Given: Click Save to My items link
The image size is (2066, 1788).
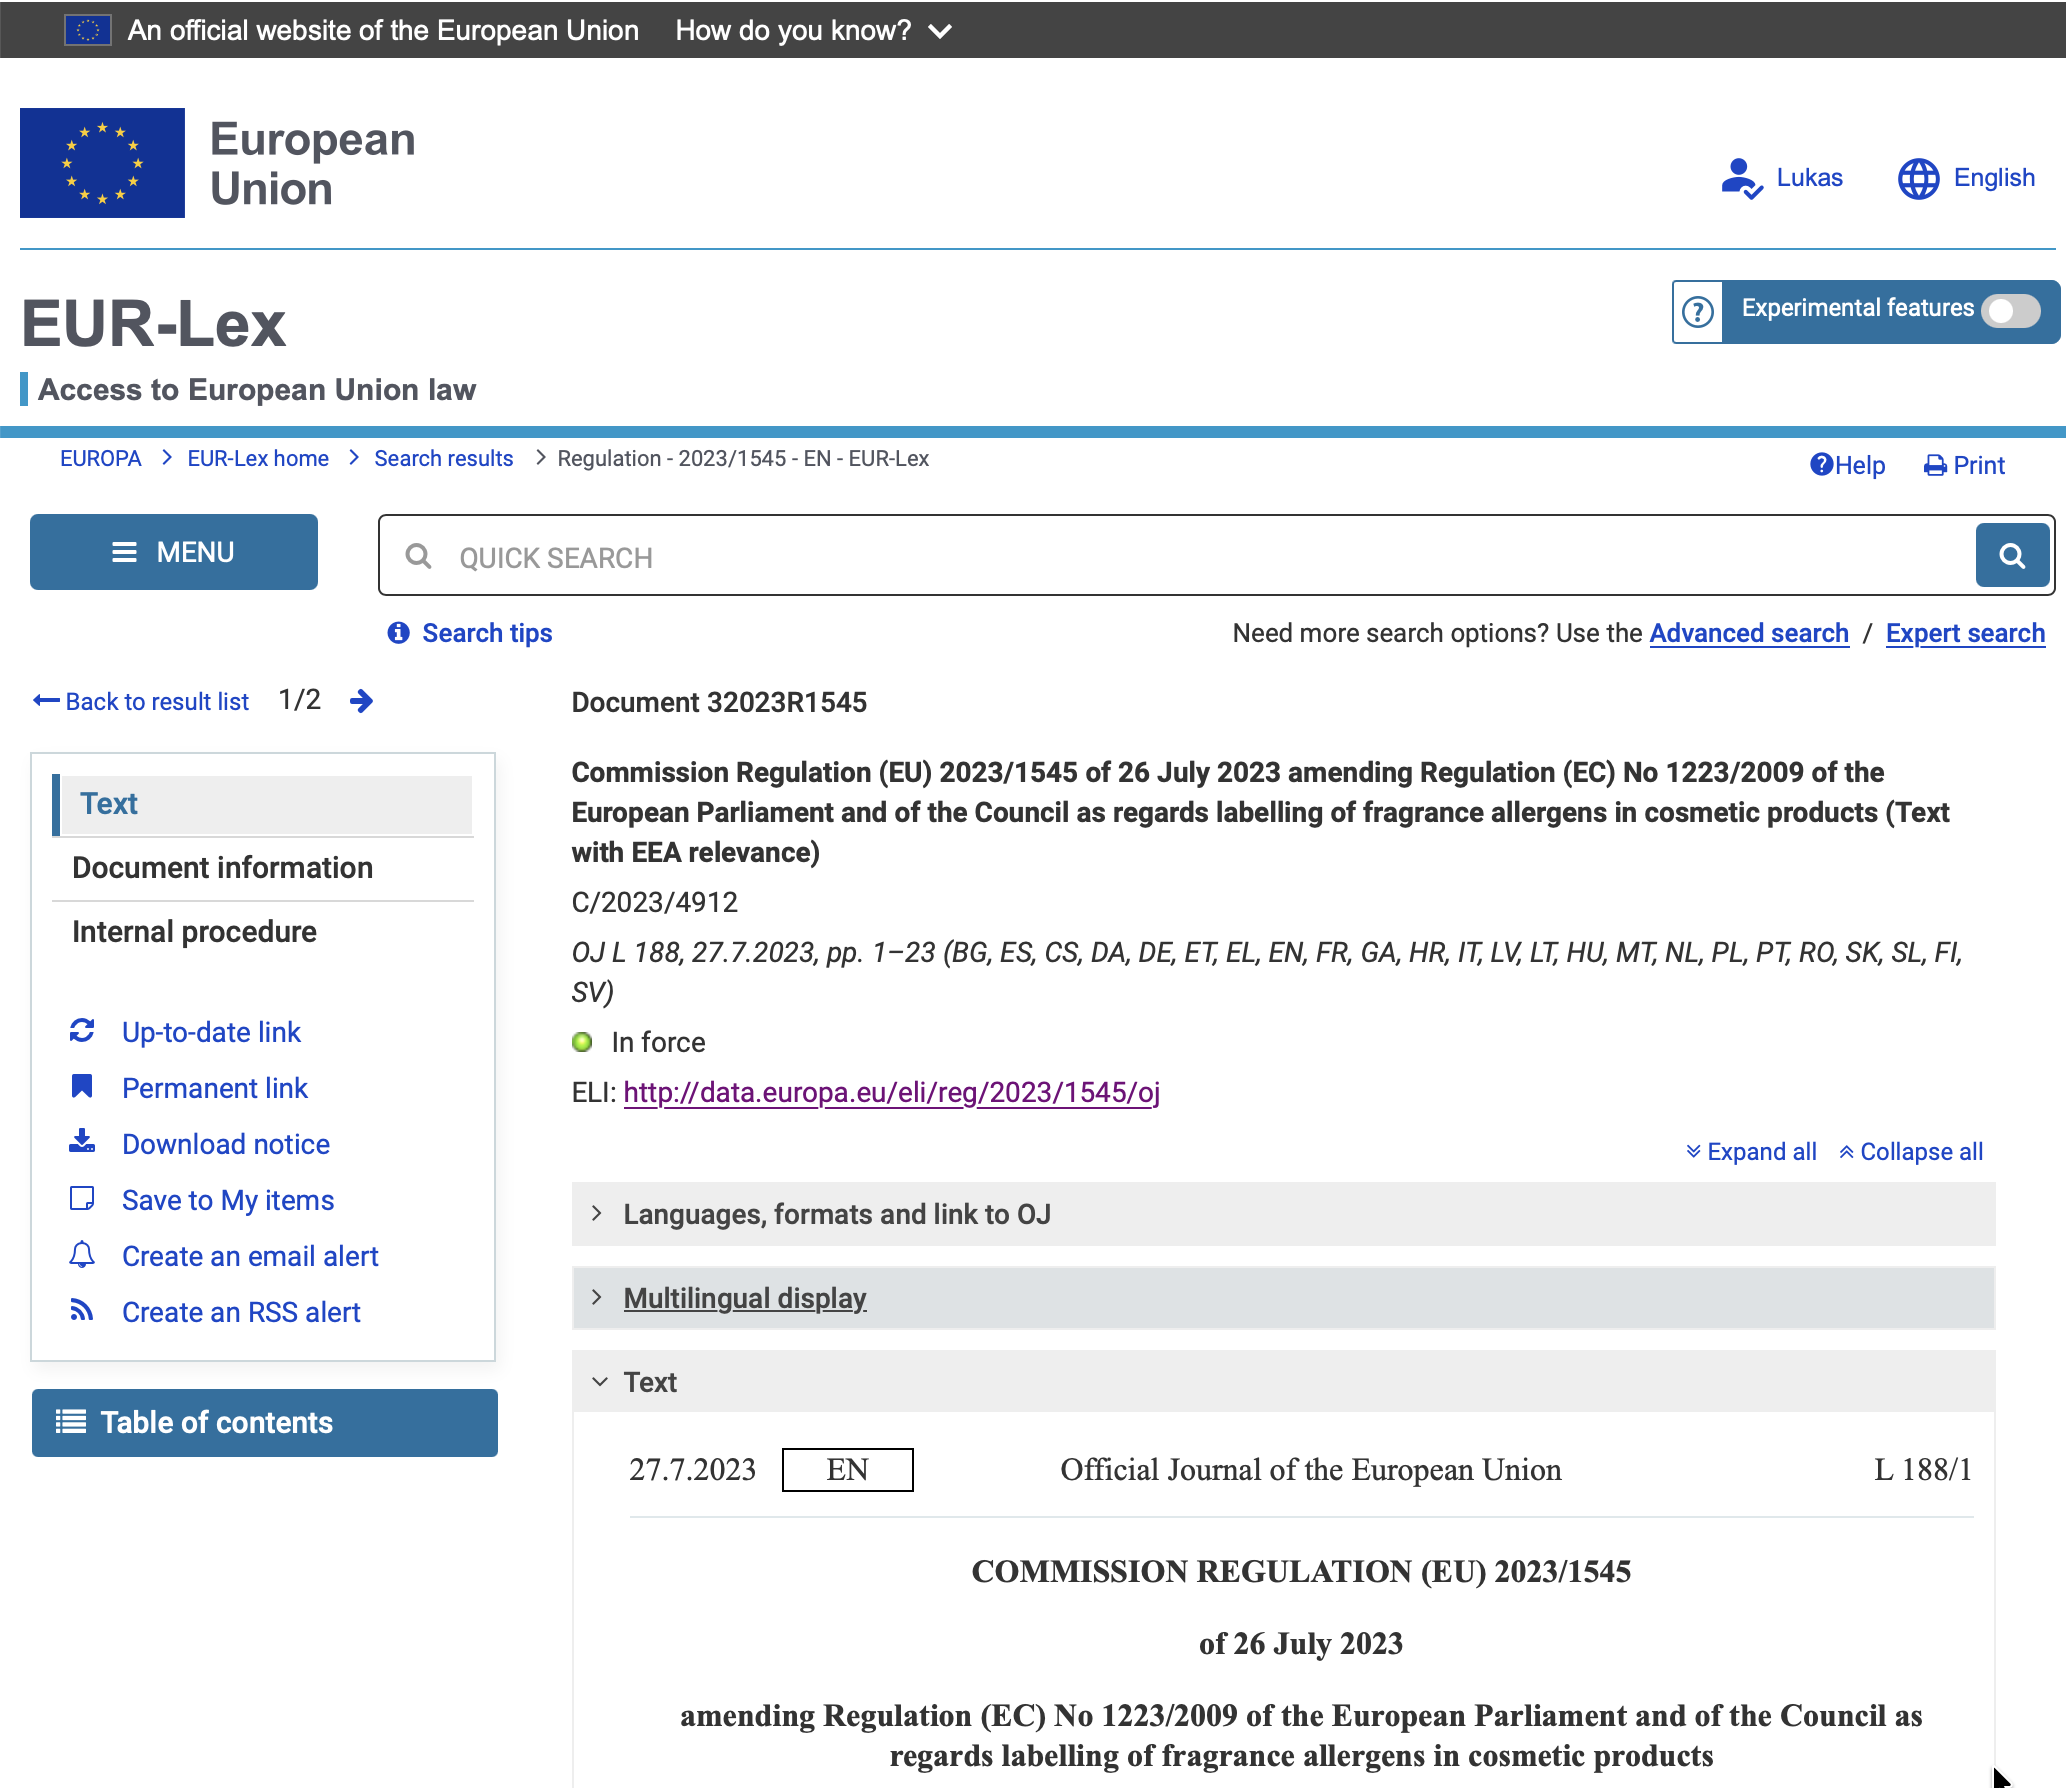Looking at the screenshot, I should tap(228, 1200).
